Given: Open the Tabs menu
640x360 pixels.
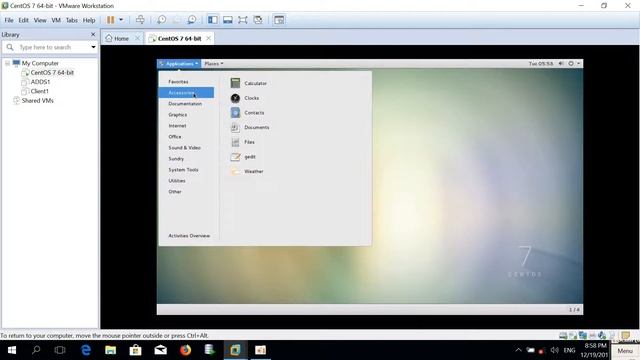Looking at the screenshot, I should pyautogui.click(x=72, y=20).
